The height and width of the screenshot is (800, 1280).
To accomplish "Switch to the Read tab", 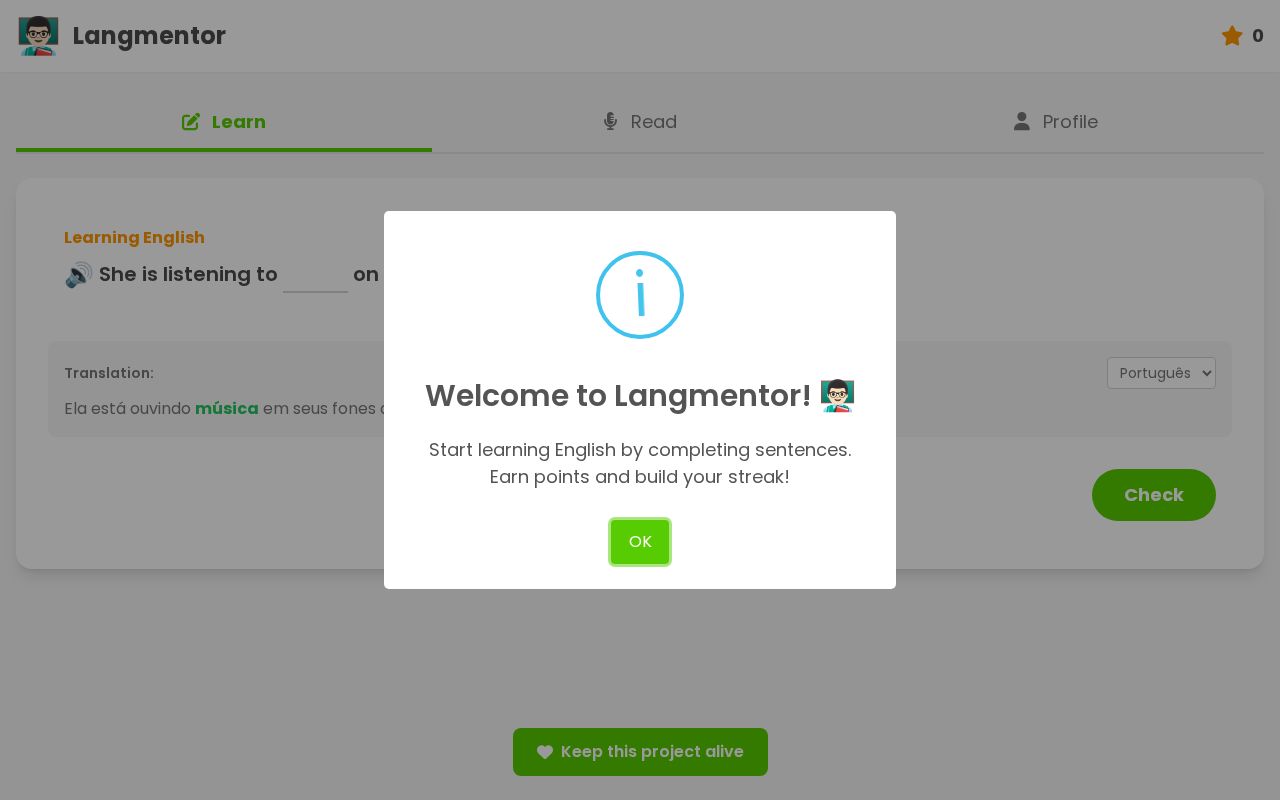I will (x=640, y=122).
